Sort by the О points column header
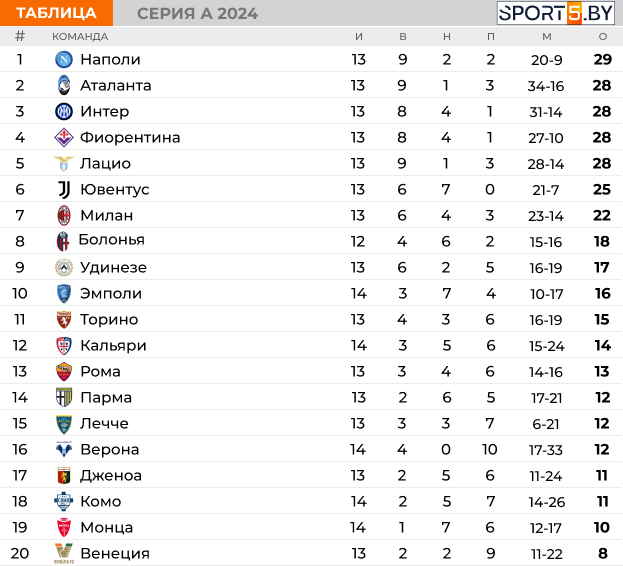The height and width of the screenshot is (566, 623). point(603,37)
